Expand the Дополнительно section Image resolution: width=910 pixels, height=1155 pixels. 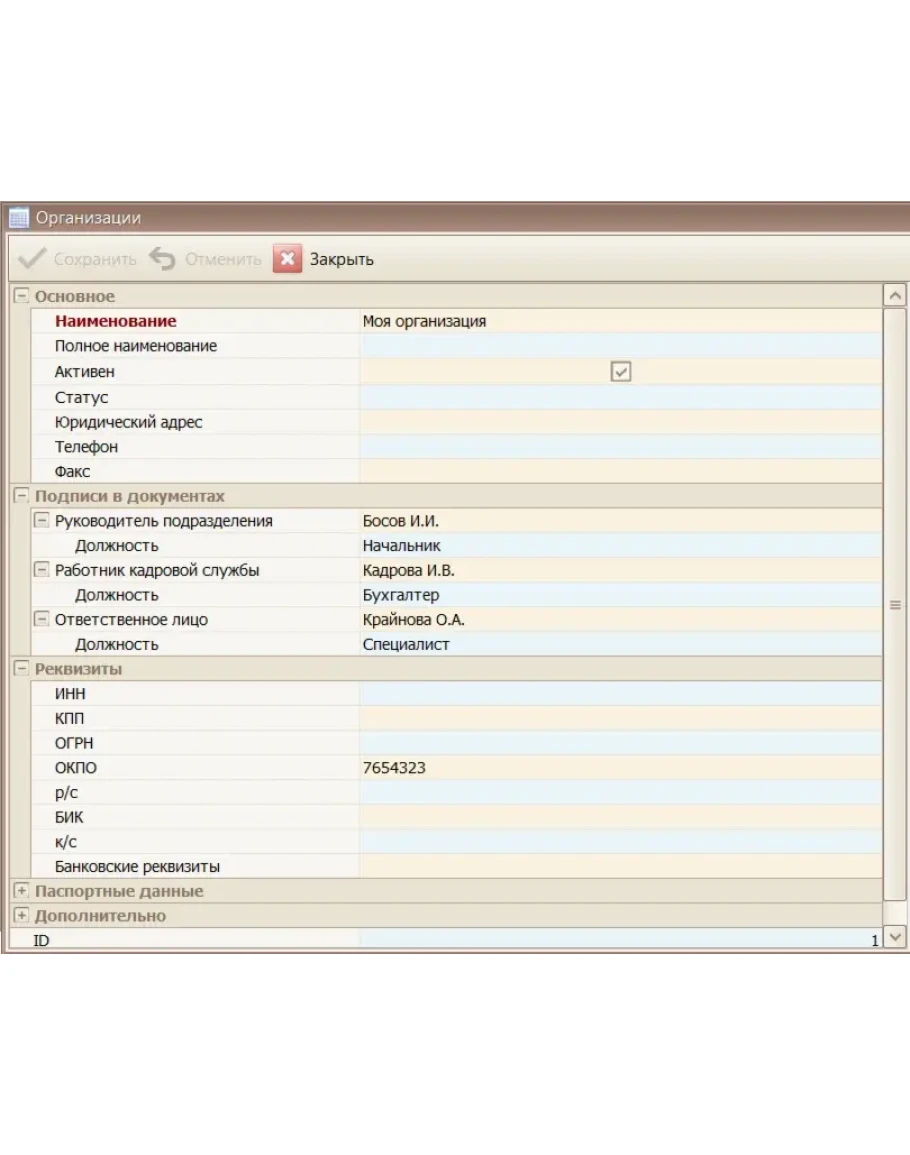(21, 916)
